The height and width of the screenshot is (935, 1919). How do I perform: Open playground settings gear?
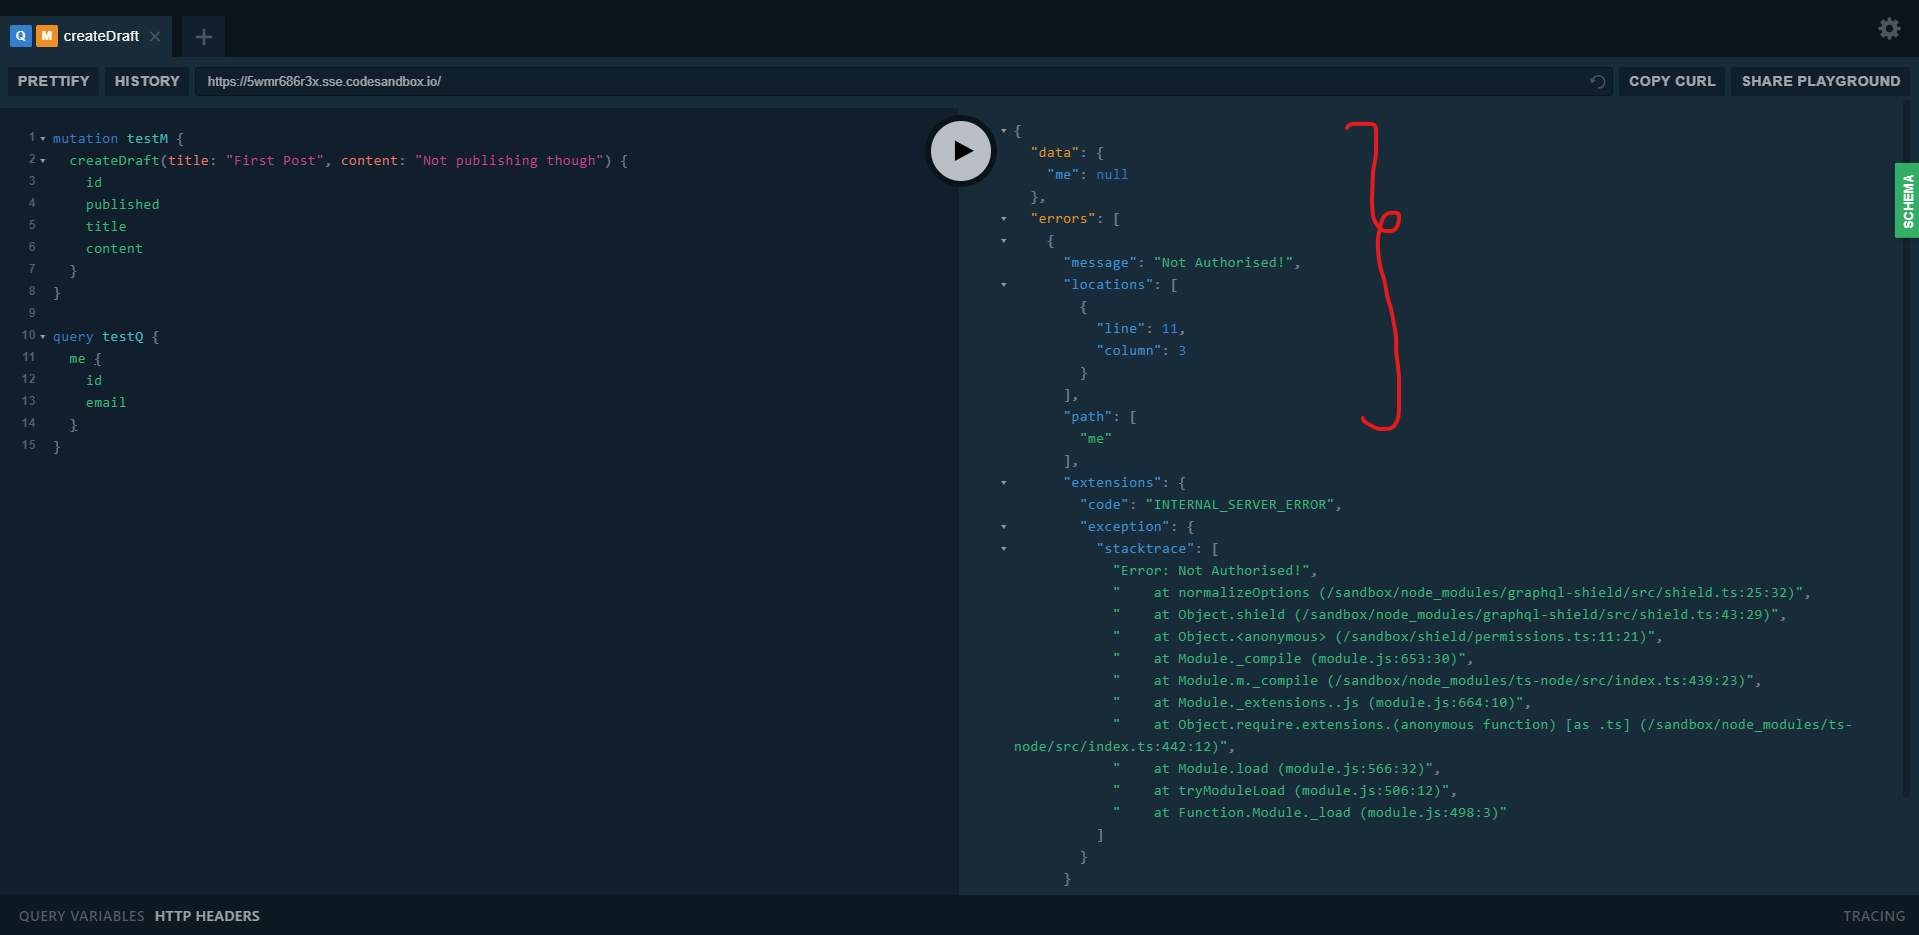[x=1889, y=29]
